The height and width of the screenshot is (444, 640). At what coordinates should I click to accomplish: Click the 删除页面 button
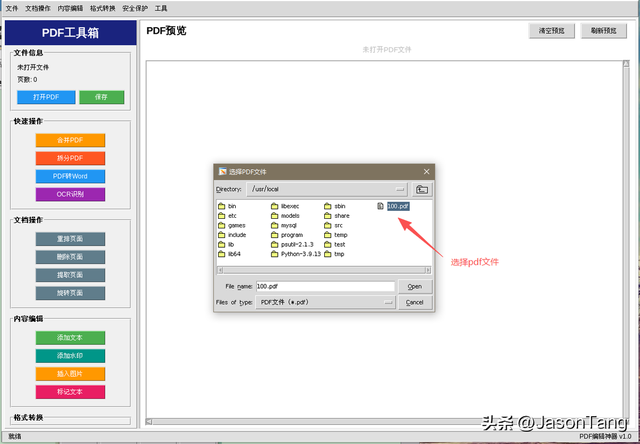click(x=70, y=257)
